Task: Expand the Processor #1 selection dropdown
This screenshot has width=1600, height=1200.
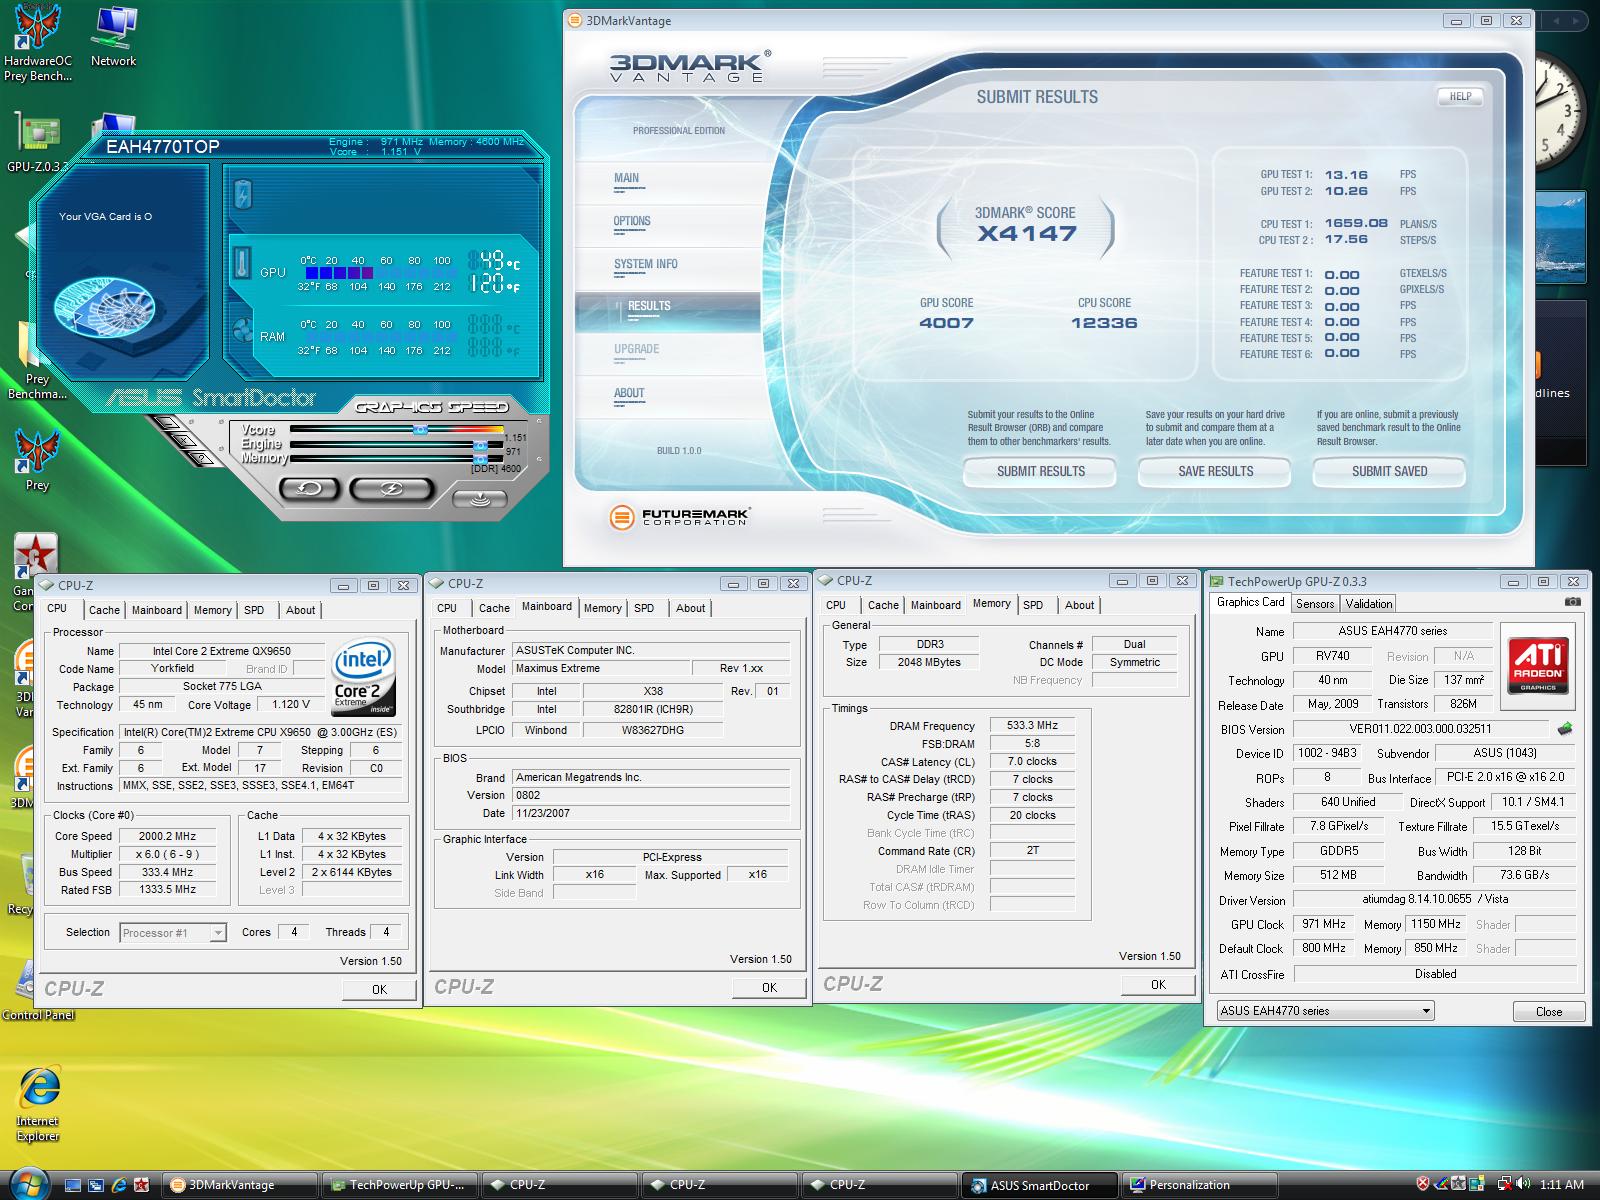Action: coord(217,933)
